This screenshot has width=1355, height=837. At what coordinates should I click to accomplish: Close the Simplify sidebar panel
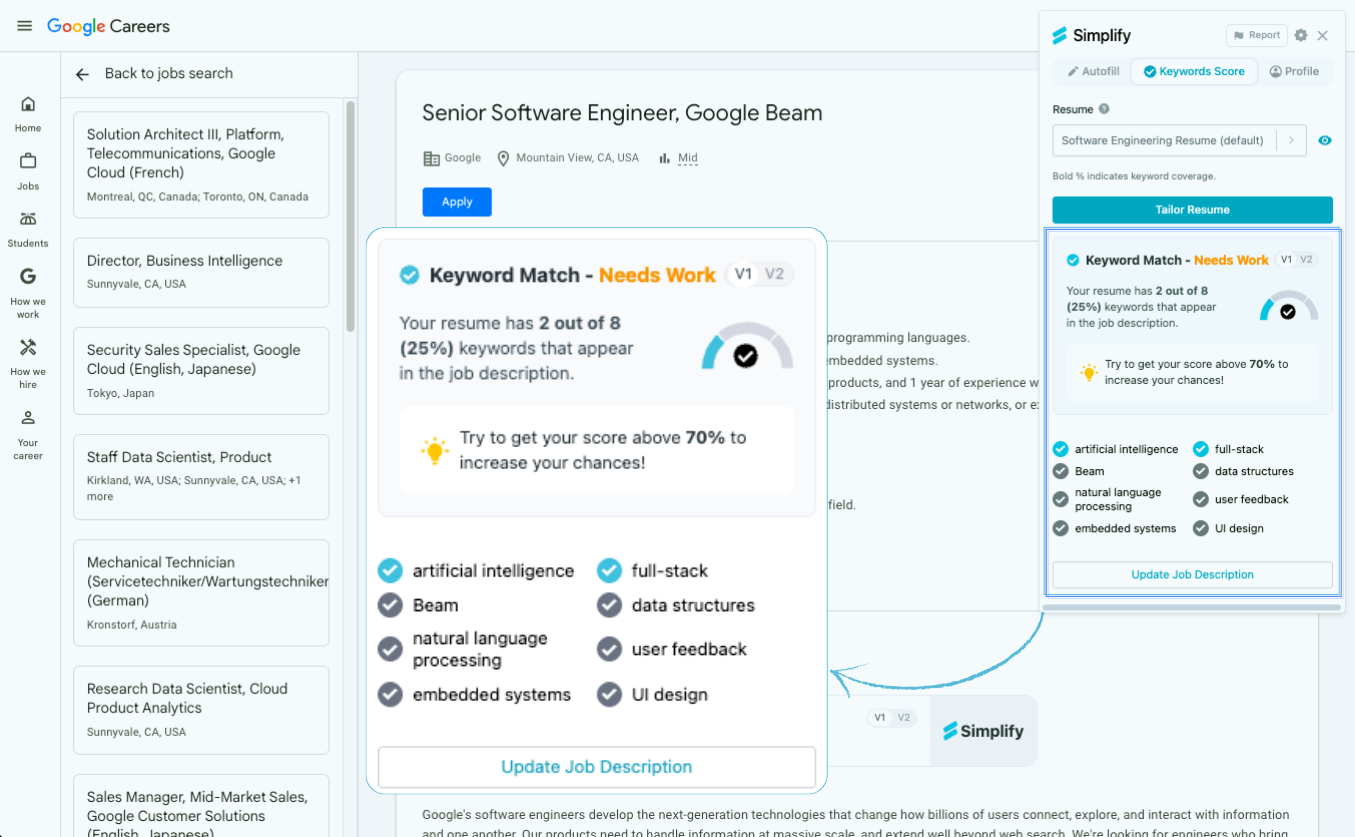[1322, 36]
